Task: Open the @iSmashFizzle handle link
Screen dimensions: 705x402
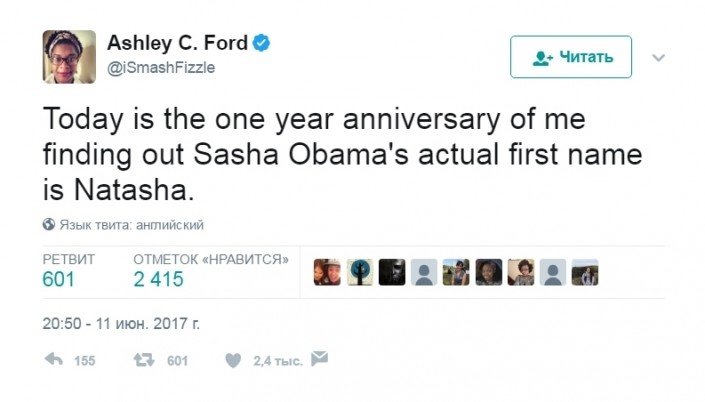Action: point(161,67)
